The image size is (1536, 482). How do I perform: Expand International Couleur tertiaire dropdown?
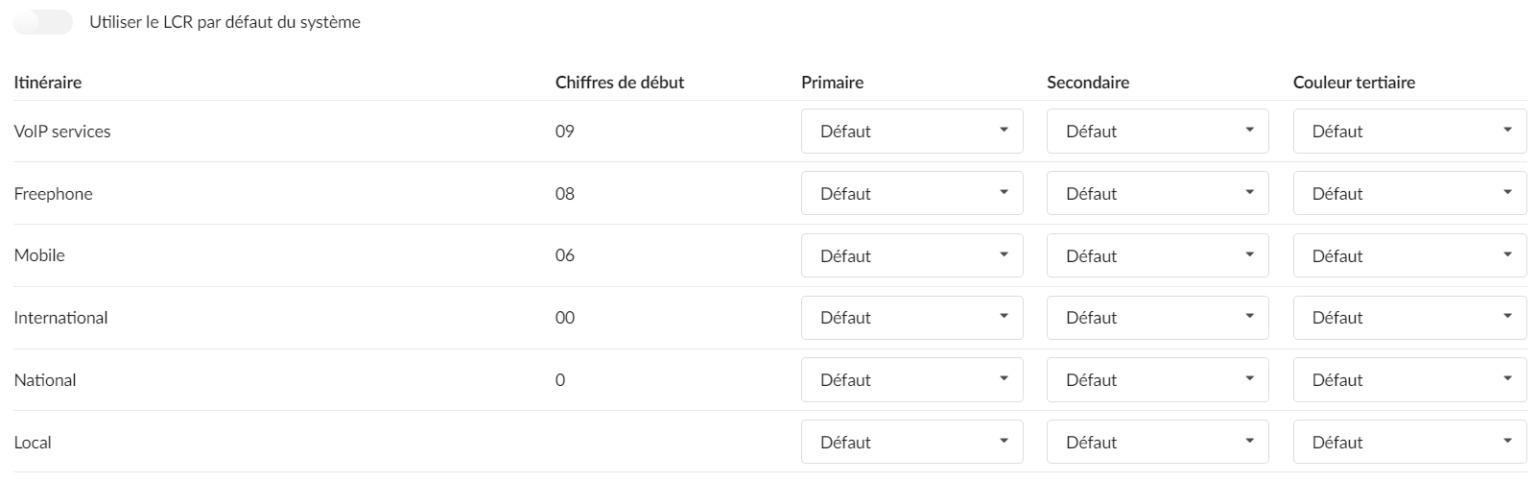[1409, 318]
